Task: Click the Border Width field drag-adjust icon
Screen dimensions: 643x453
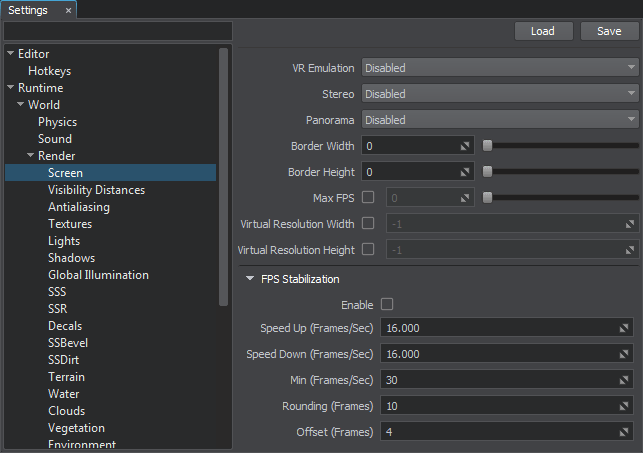Action: coord(465,146)
